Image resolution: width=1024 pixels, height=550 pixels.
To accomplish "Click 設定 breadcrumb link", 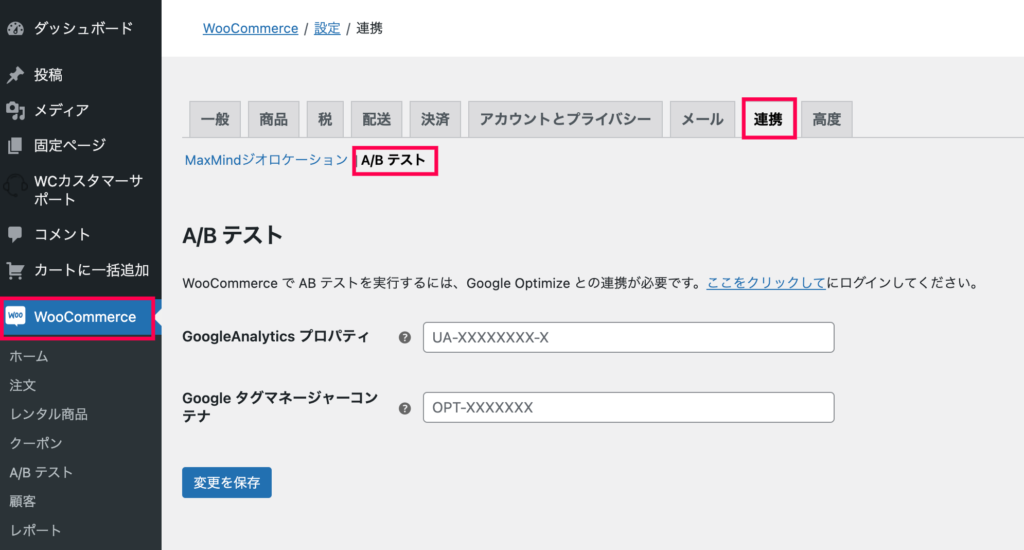I will pyautogui.click(x=327, y=29).
